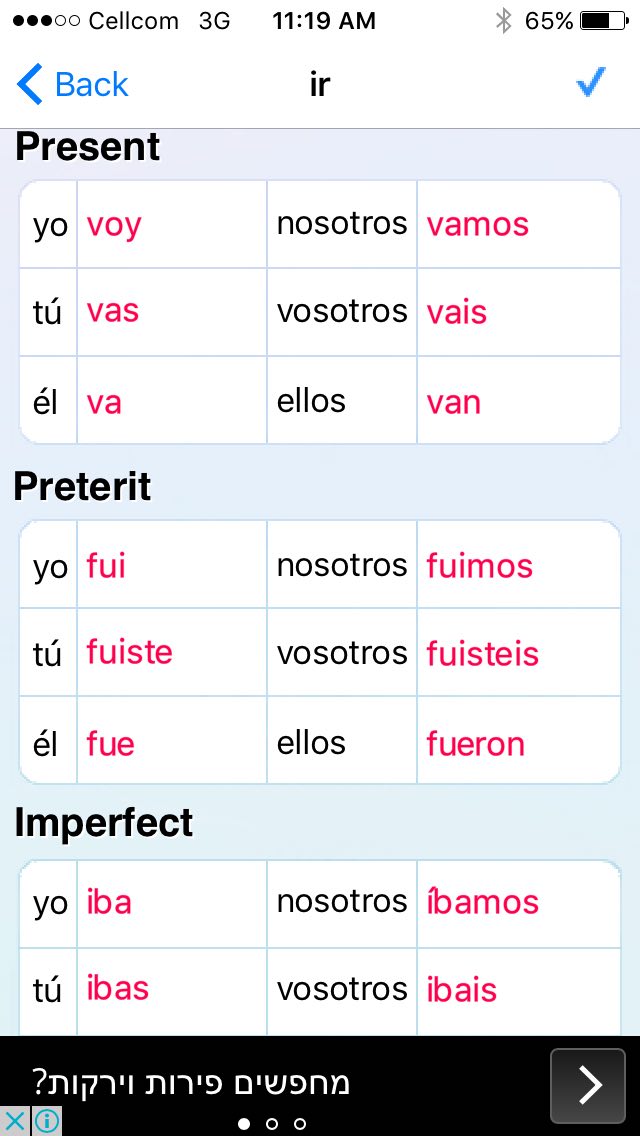Viewport: 640px width, 1136px height.
Task: Select the preterit form fuisteis
Action: pyautogui.click(x=482, y=654)
